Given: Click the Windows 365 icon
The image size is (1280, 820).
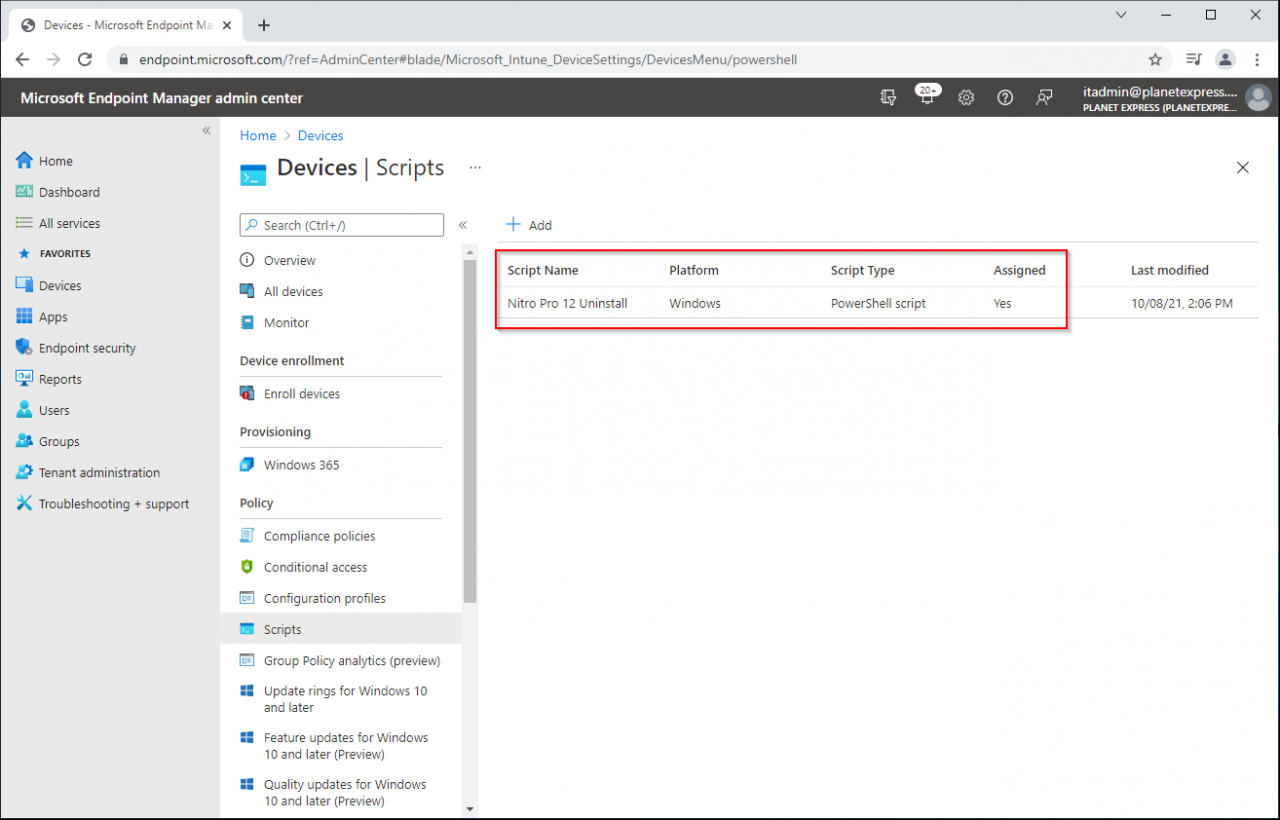Looking at the screenshot, I should [247, 465].
